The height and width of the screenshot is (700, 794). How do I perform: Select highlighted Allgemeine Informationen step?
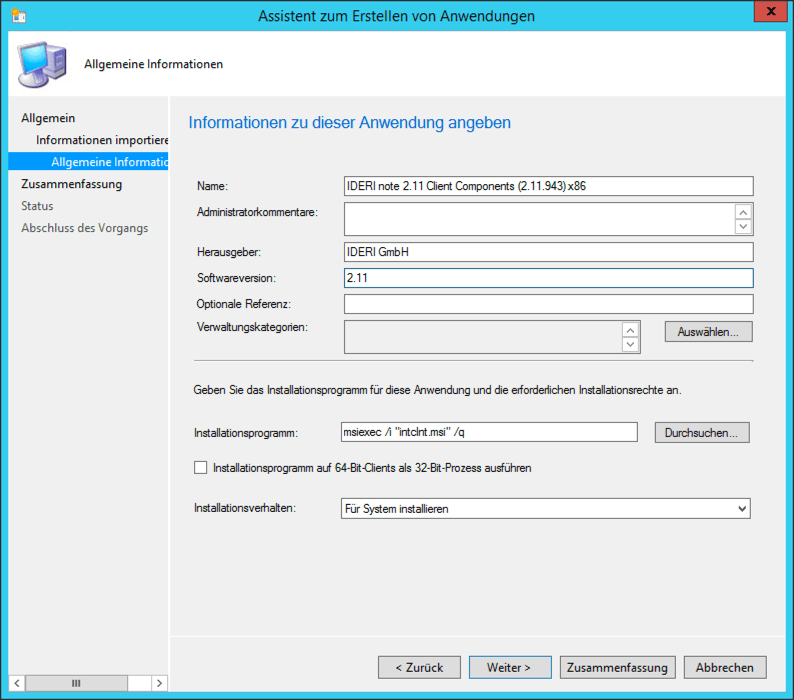coord(88,162)
